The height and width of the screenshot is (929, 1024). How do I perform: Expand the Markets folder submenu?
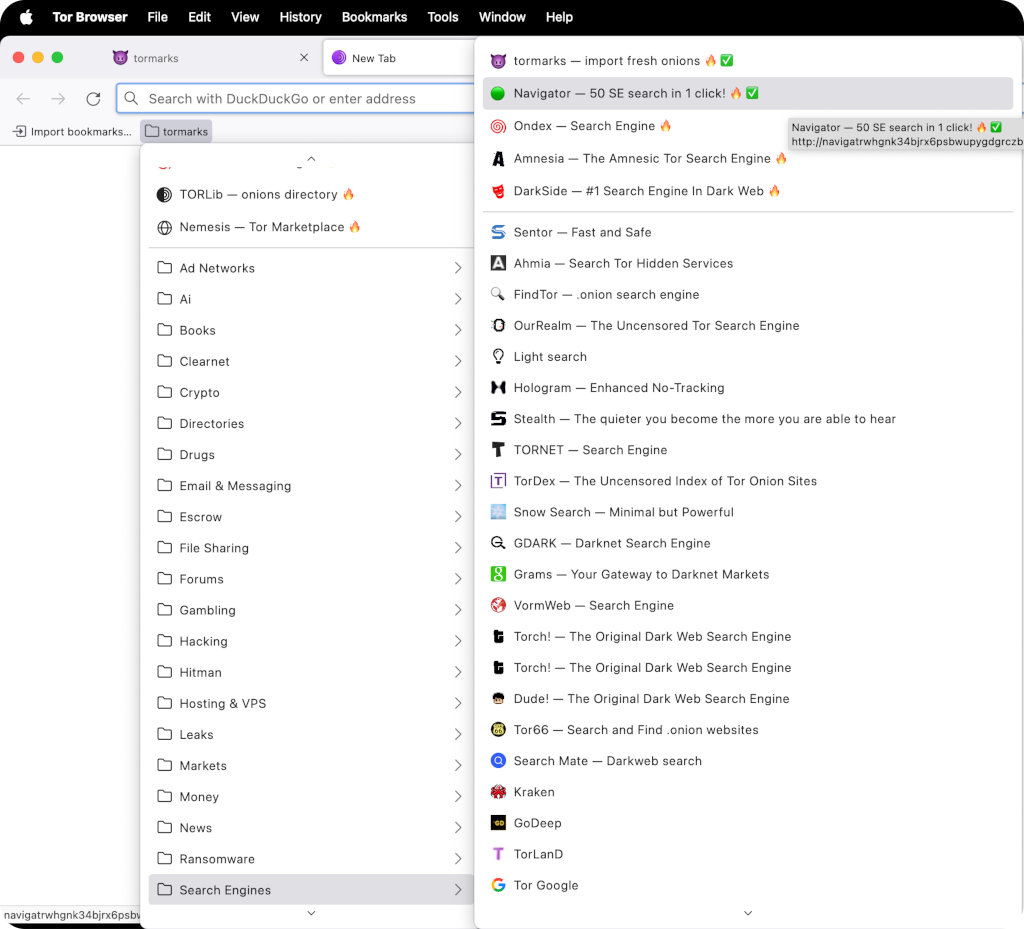pos(457,766)
